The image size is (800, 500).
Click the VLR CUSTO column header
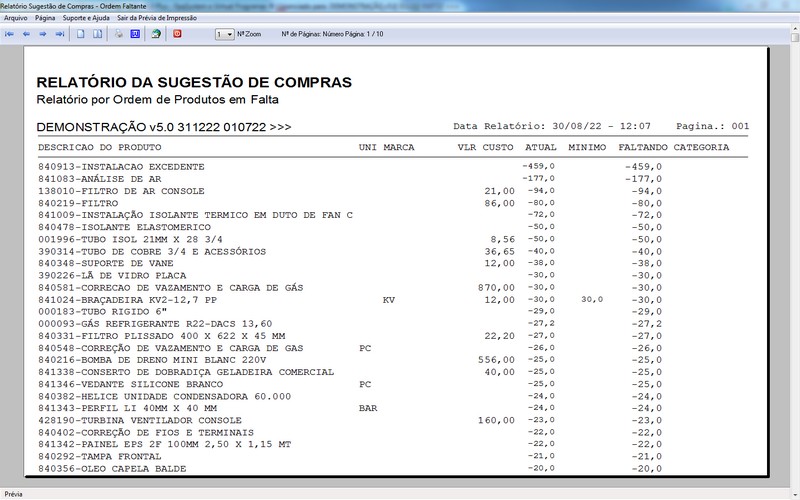[x=485, y=147]
